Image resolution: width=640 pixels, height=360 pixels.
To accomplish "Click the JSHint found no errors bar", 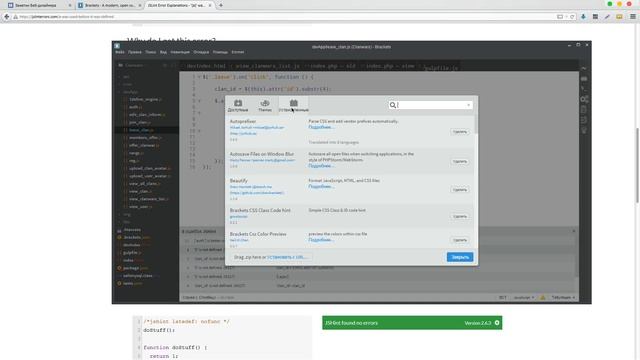I will [412, 323].
